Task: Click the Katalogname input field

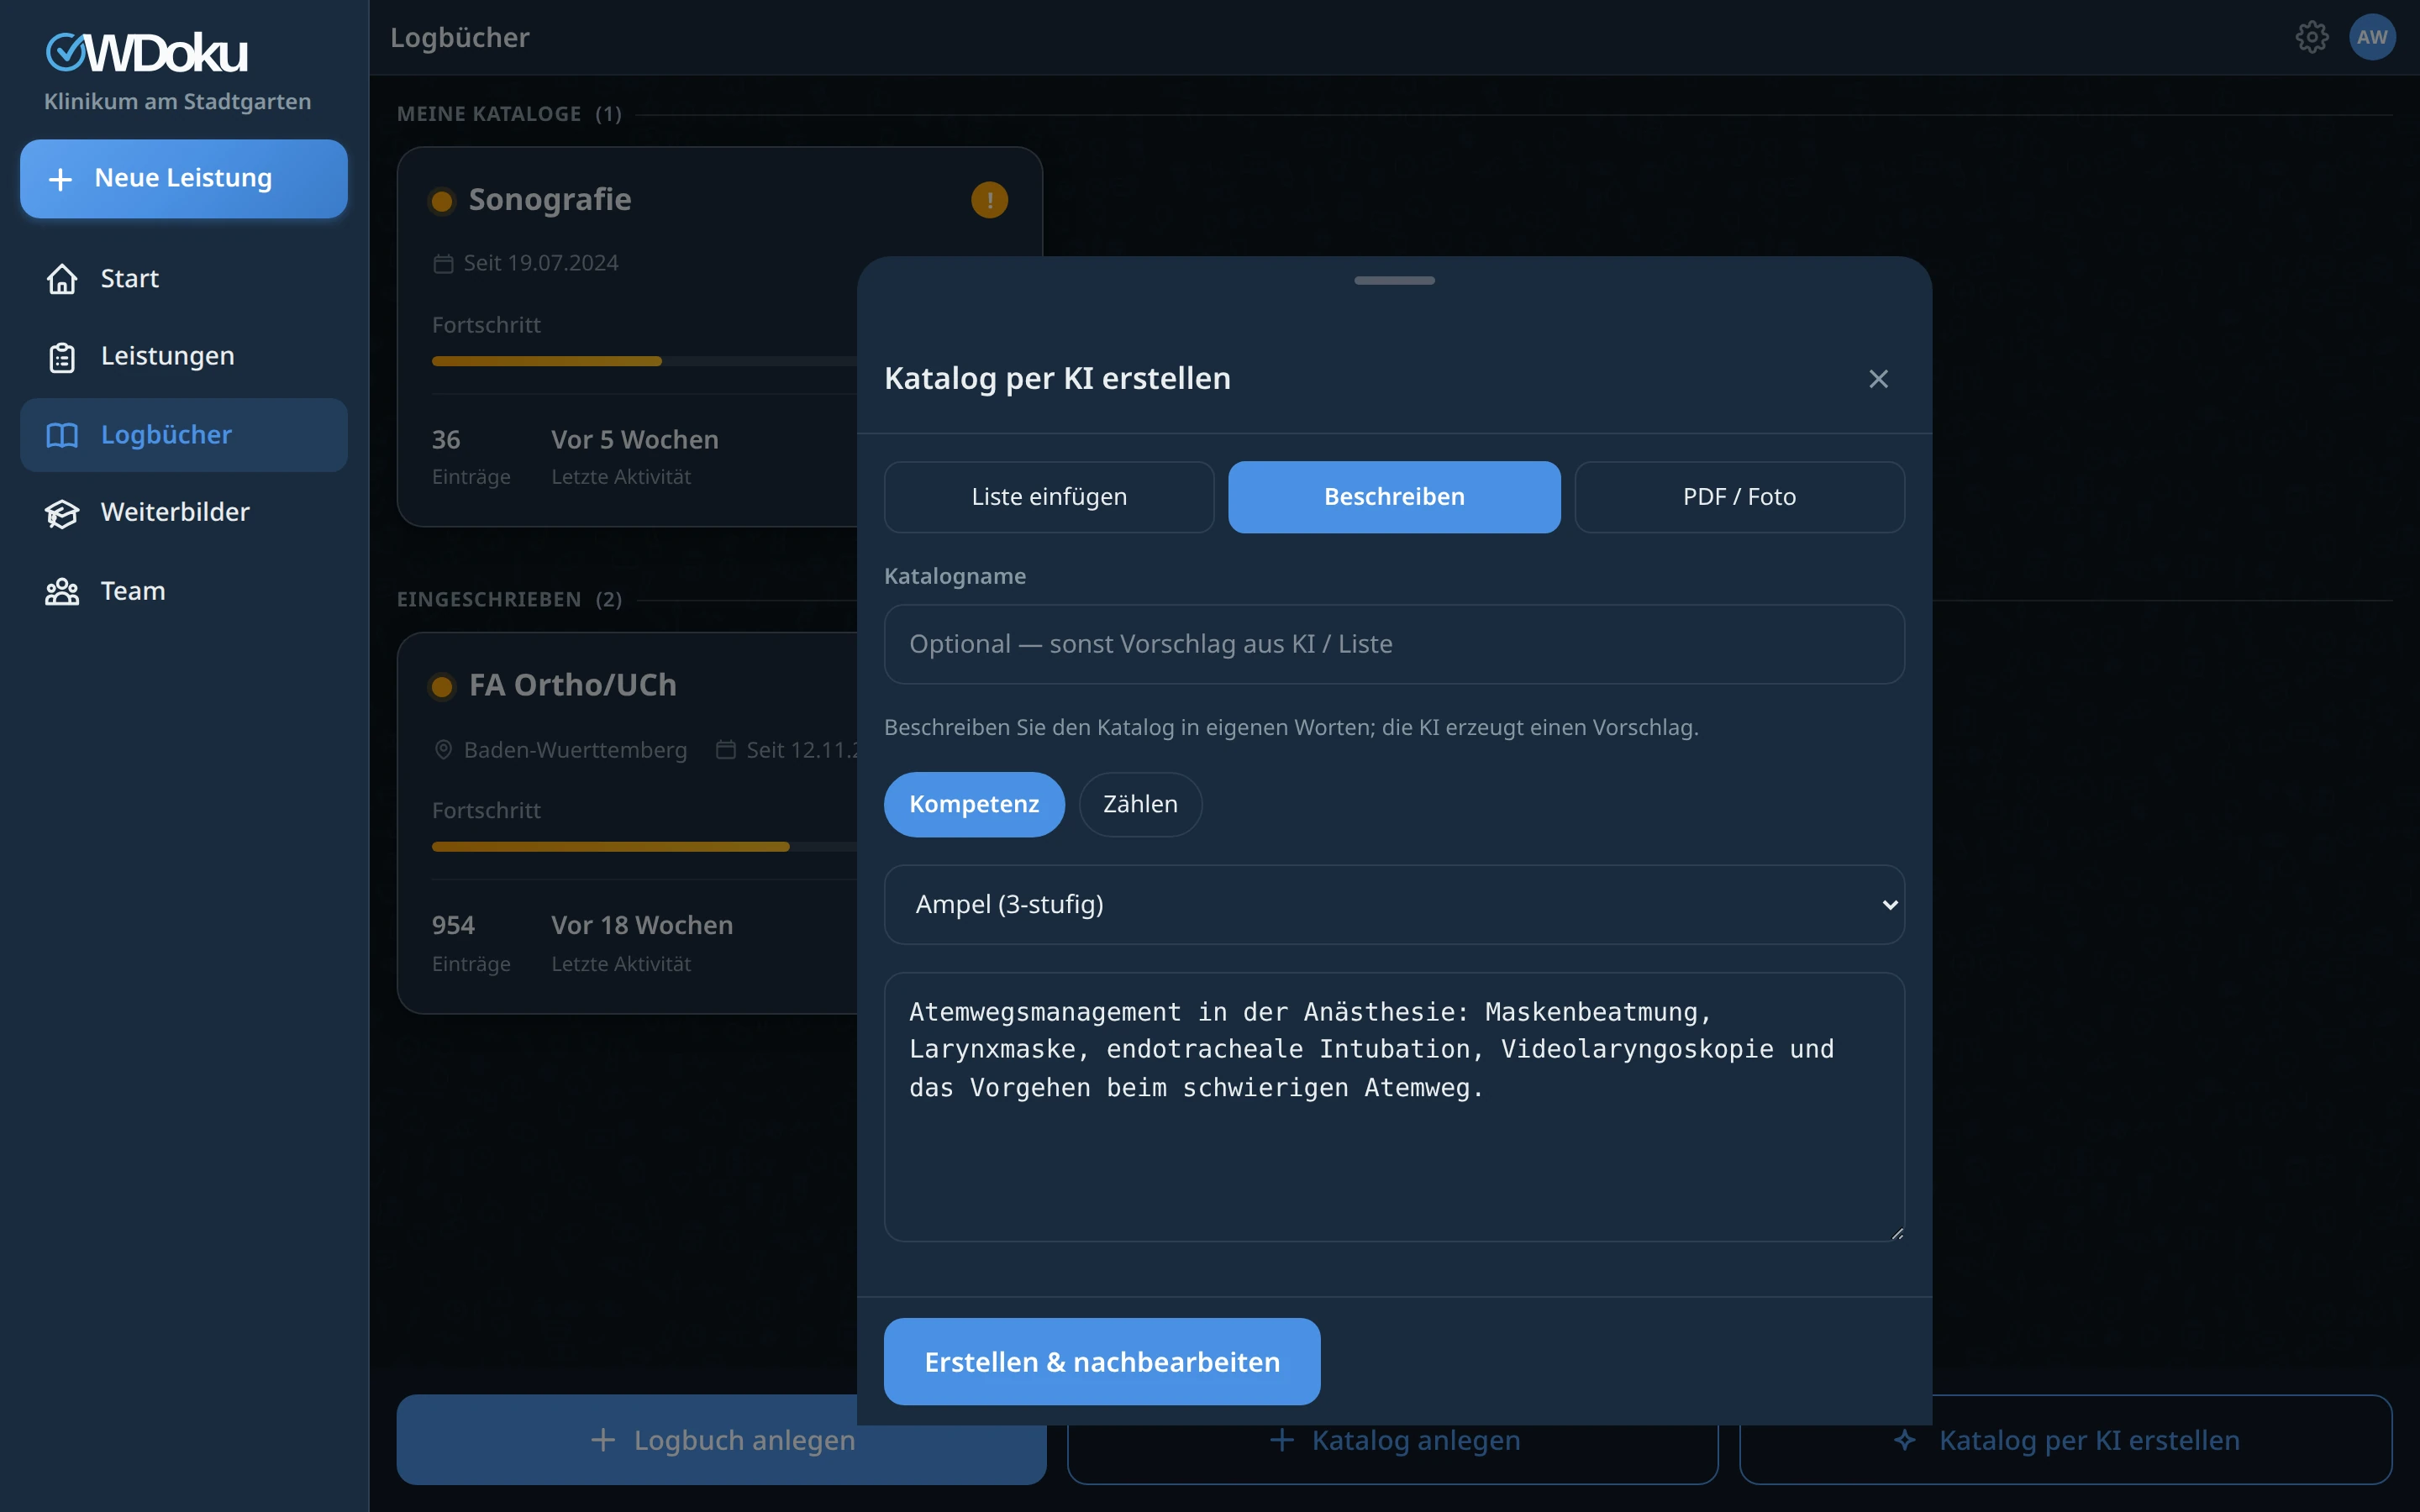Action: pos(1394,644)
